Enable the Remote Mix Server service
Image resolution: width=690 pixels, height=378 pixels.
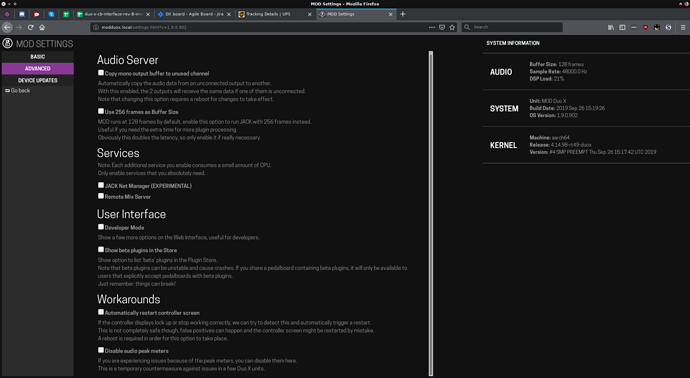coord(101,196)
